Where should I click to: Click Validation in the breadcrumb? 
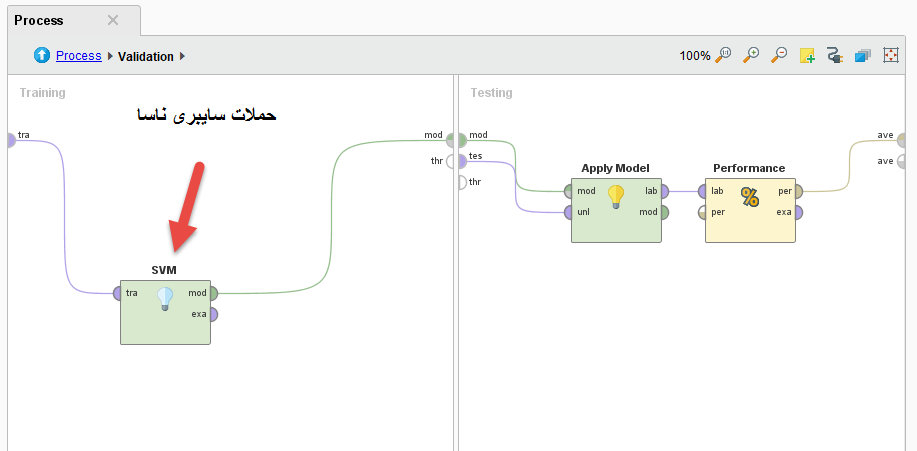click(146, 57)
